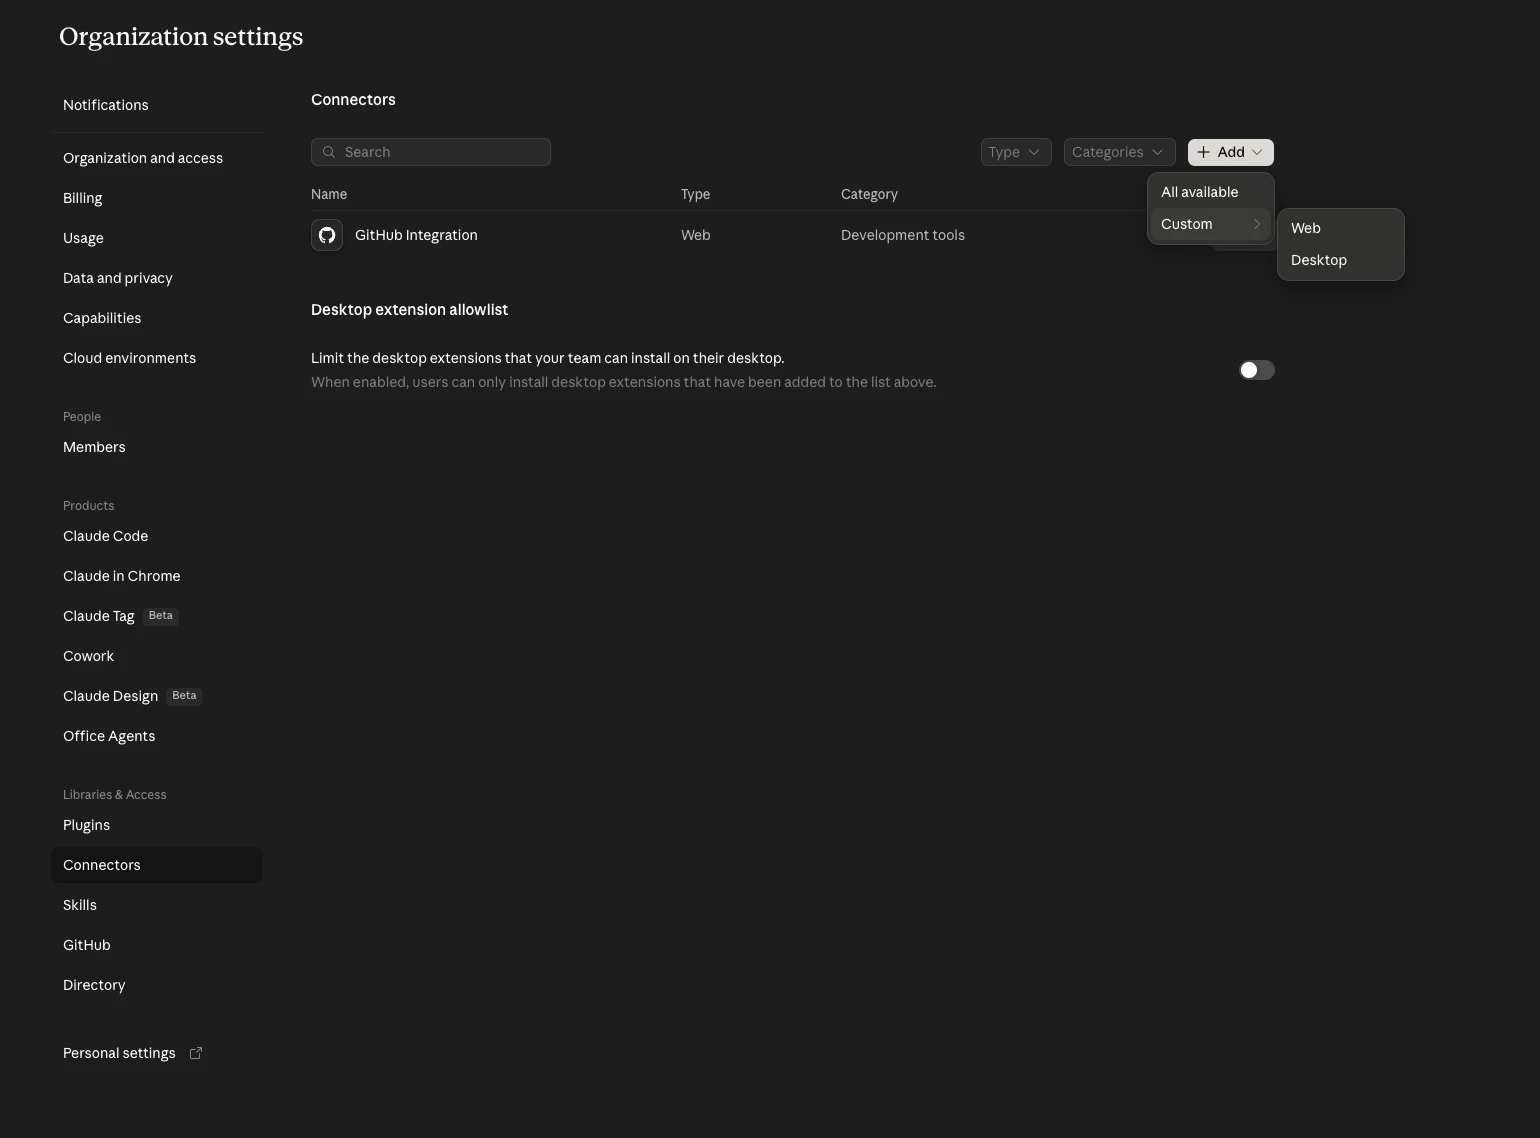Open the Usage section

(x=157, y=238)
